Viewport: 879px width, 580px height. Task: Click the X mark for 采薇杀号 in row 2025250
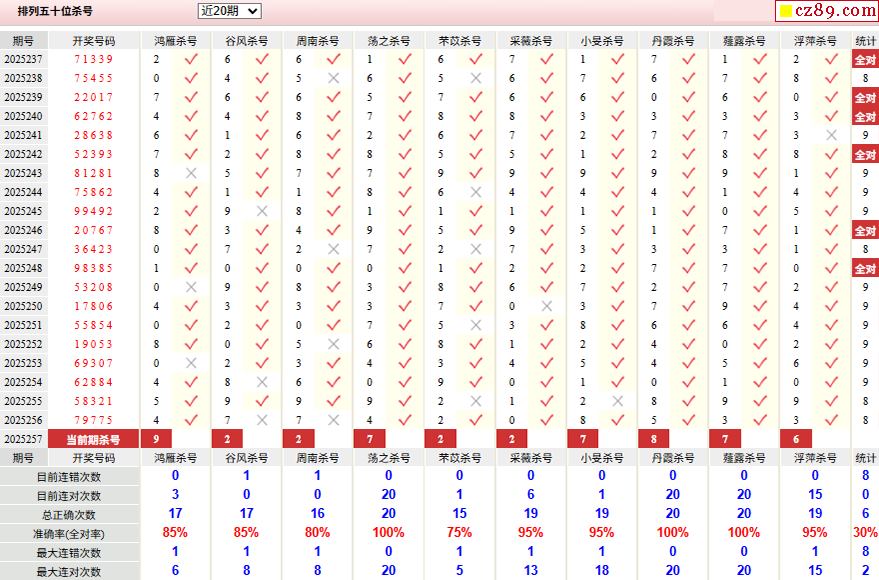[x=547, y=306]
